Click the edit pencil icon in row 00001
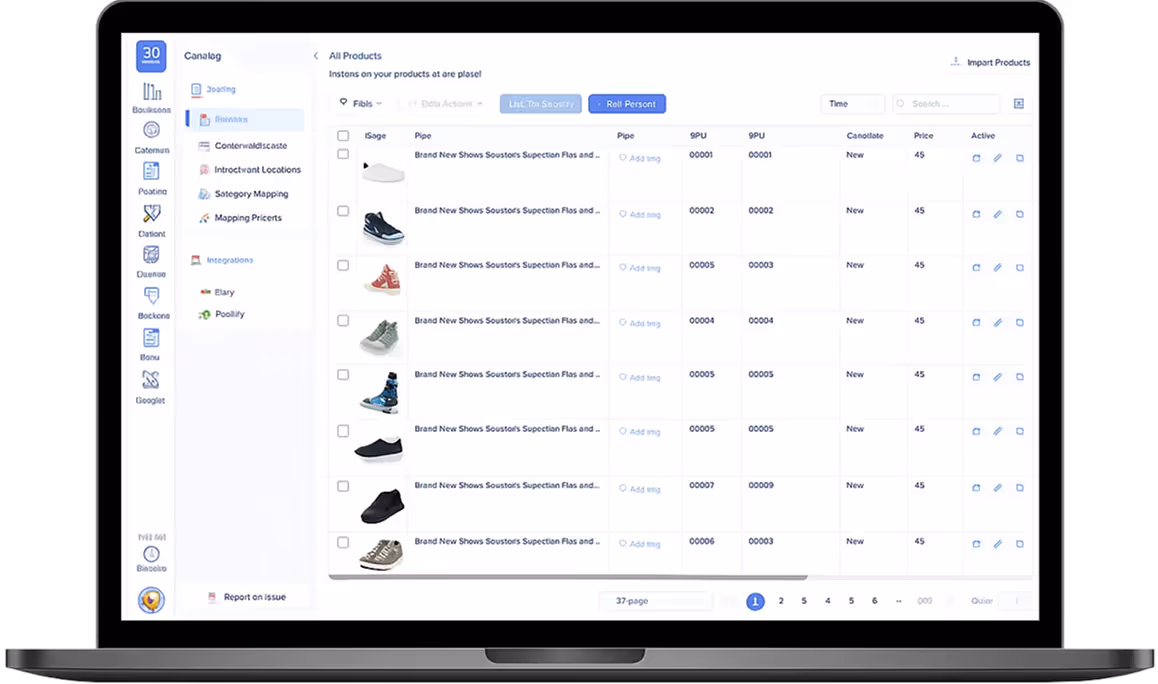The width and height of the screenshot is (1158, 684). click(x=998, y=158)
